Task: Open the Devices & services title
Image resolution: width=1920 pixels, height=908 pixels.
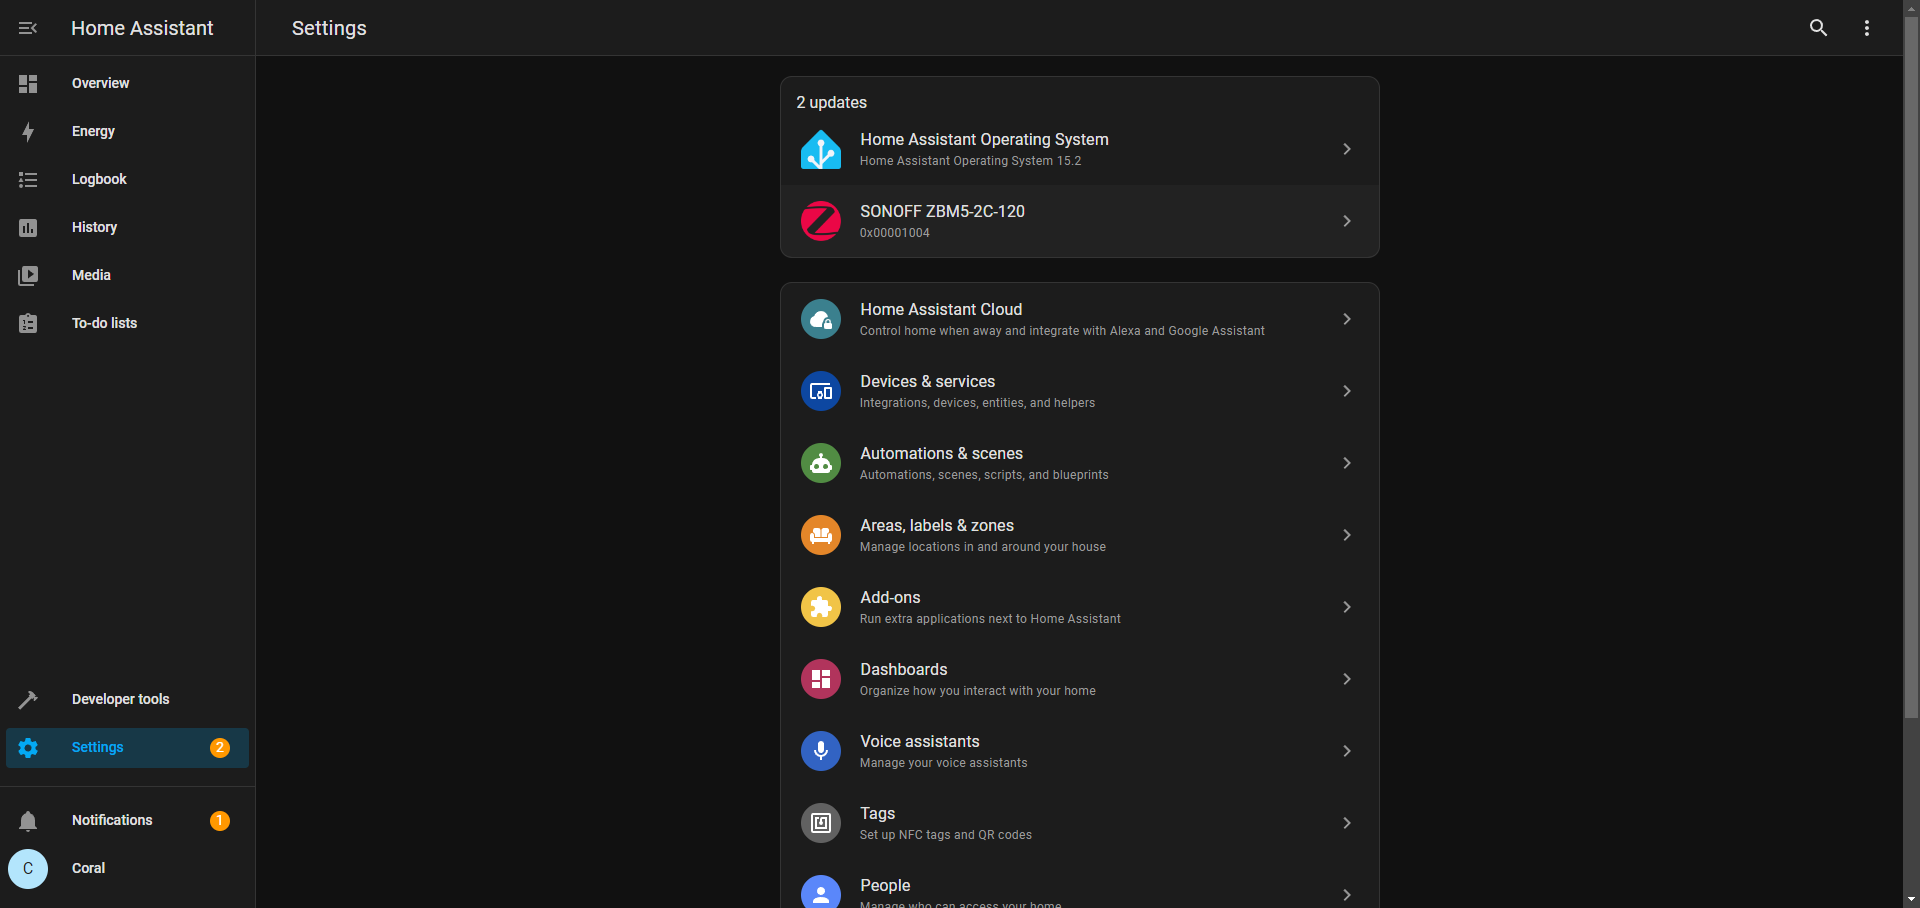Action: click(x=927, y=381)
